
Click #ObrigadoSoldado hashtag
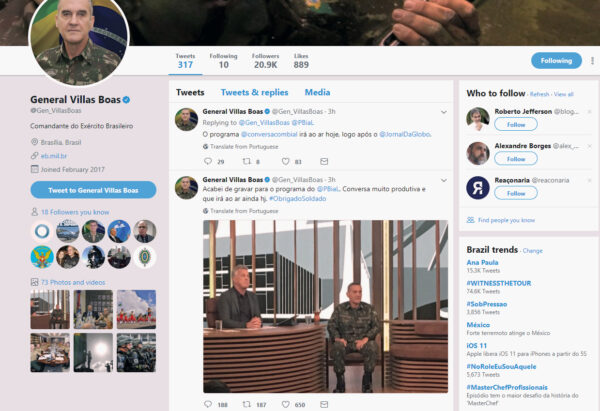[297, 199]
